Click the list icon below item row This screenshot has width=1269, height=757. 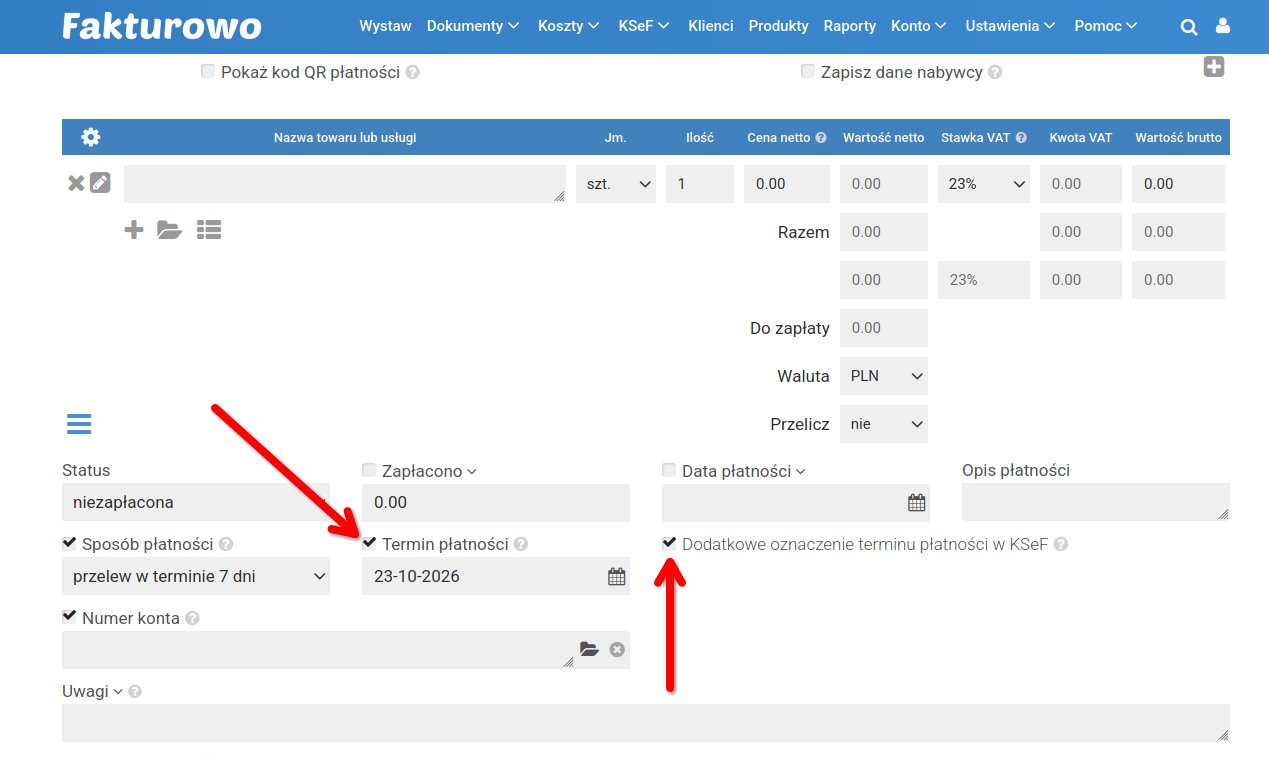[208, 230]
